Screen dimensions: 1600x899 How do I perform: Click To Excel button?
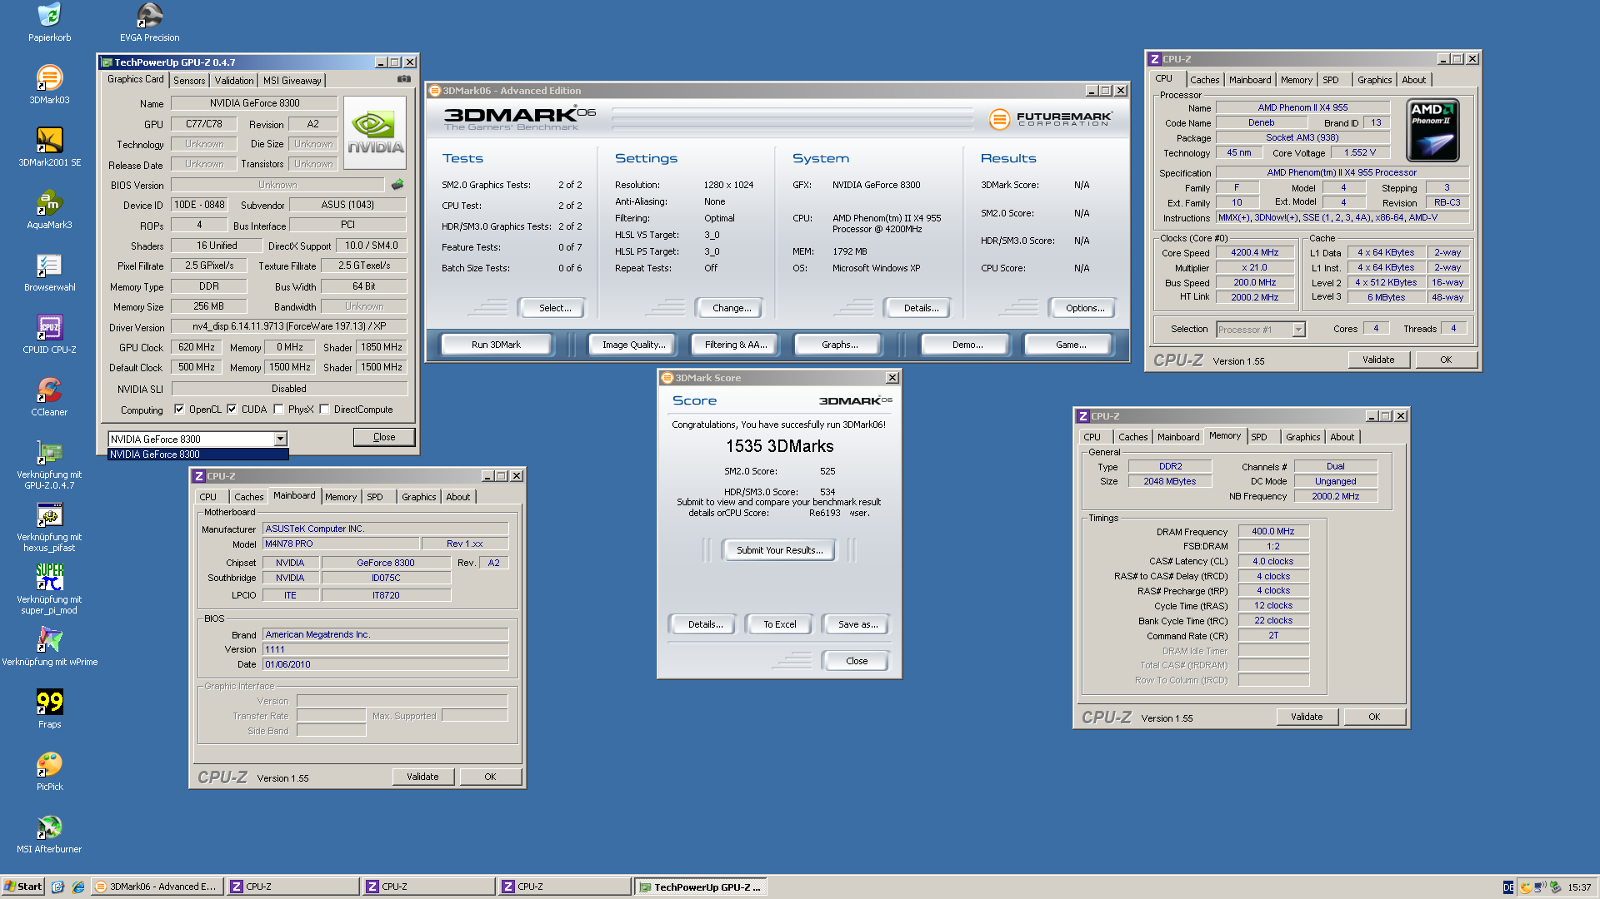click(780, 625)
